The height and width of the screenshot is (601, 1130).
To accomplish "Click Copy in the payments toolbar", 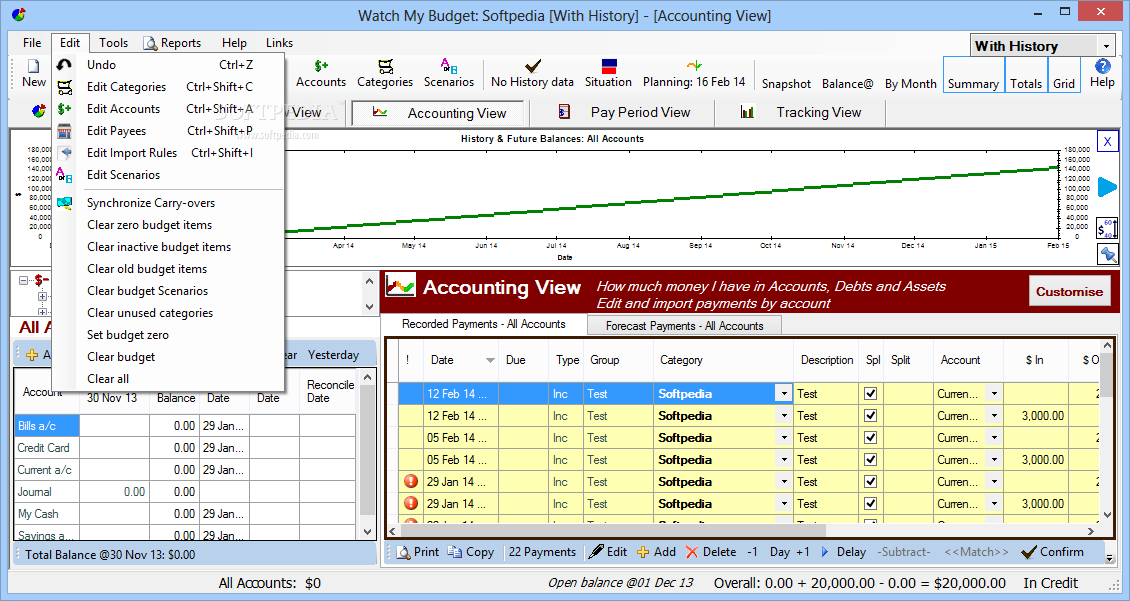I will tap(471, 552).
